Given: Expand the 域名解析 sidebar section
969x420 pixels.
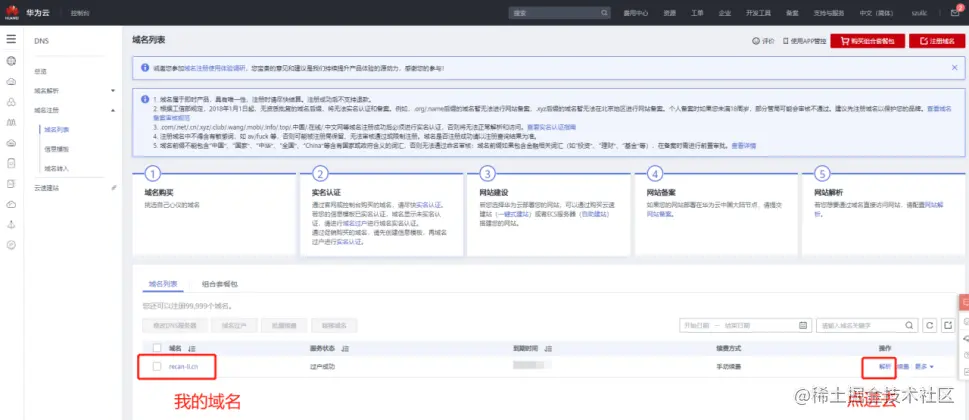Looking at the screenshot, I should pos(112,91).
